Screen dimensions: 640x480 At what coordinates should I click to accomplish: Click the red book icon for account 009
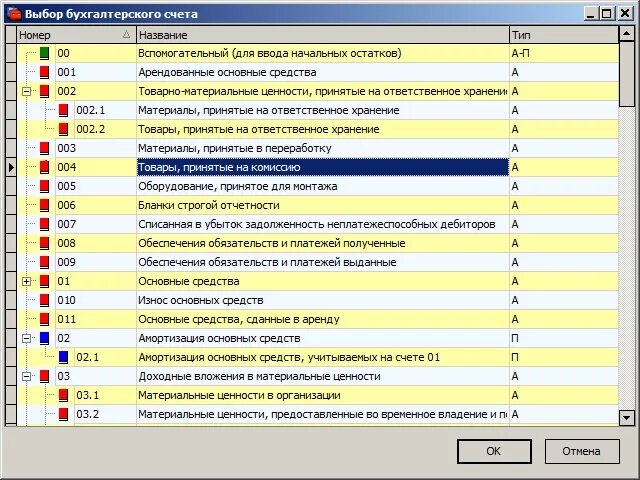(x=44, y=262)
